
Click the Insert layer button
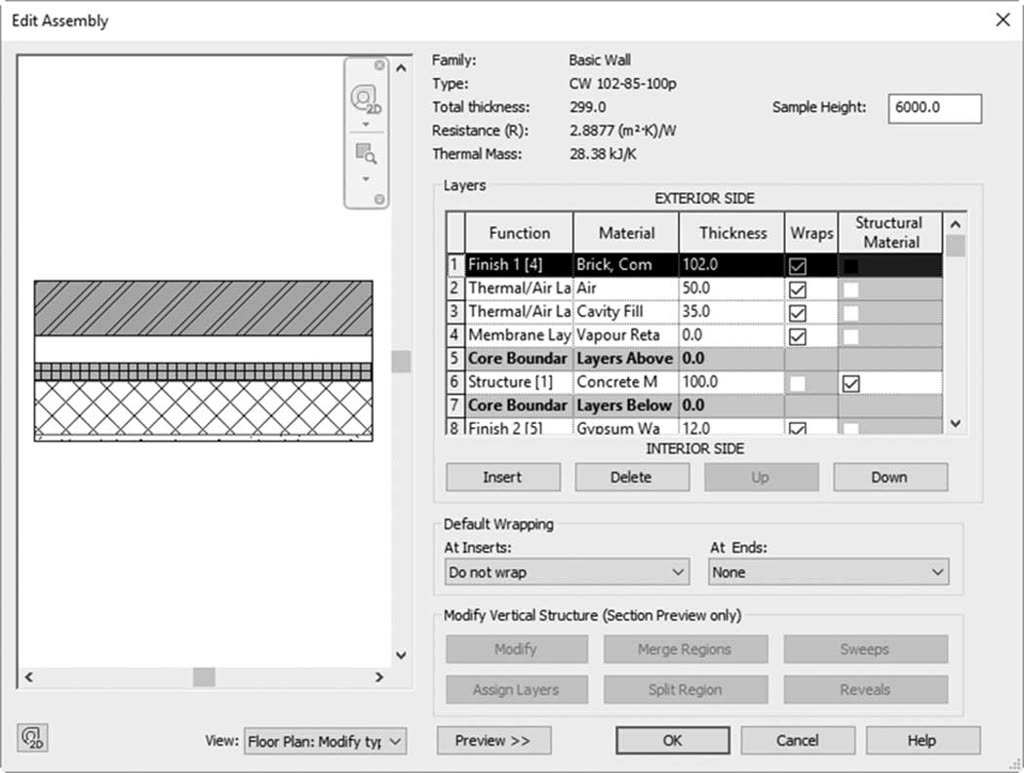pyautogui.click(x=503, y=477)
